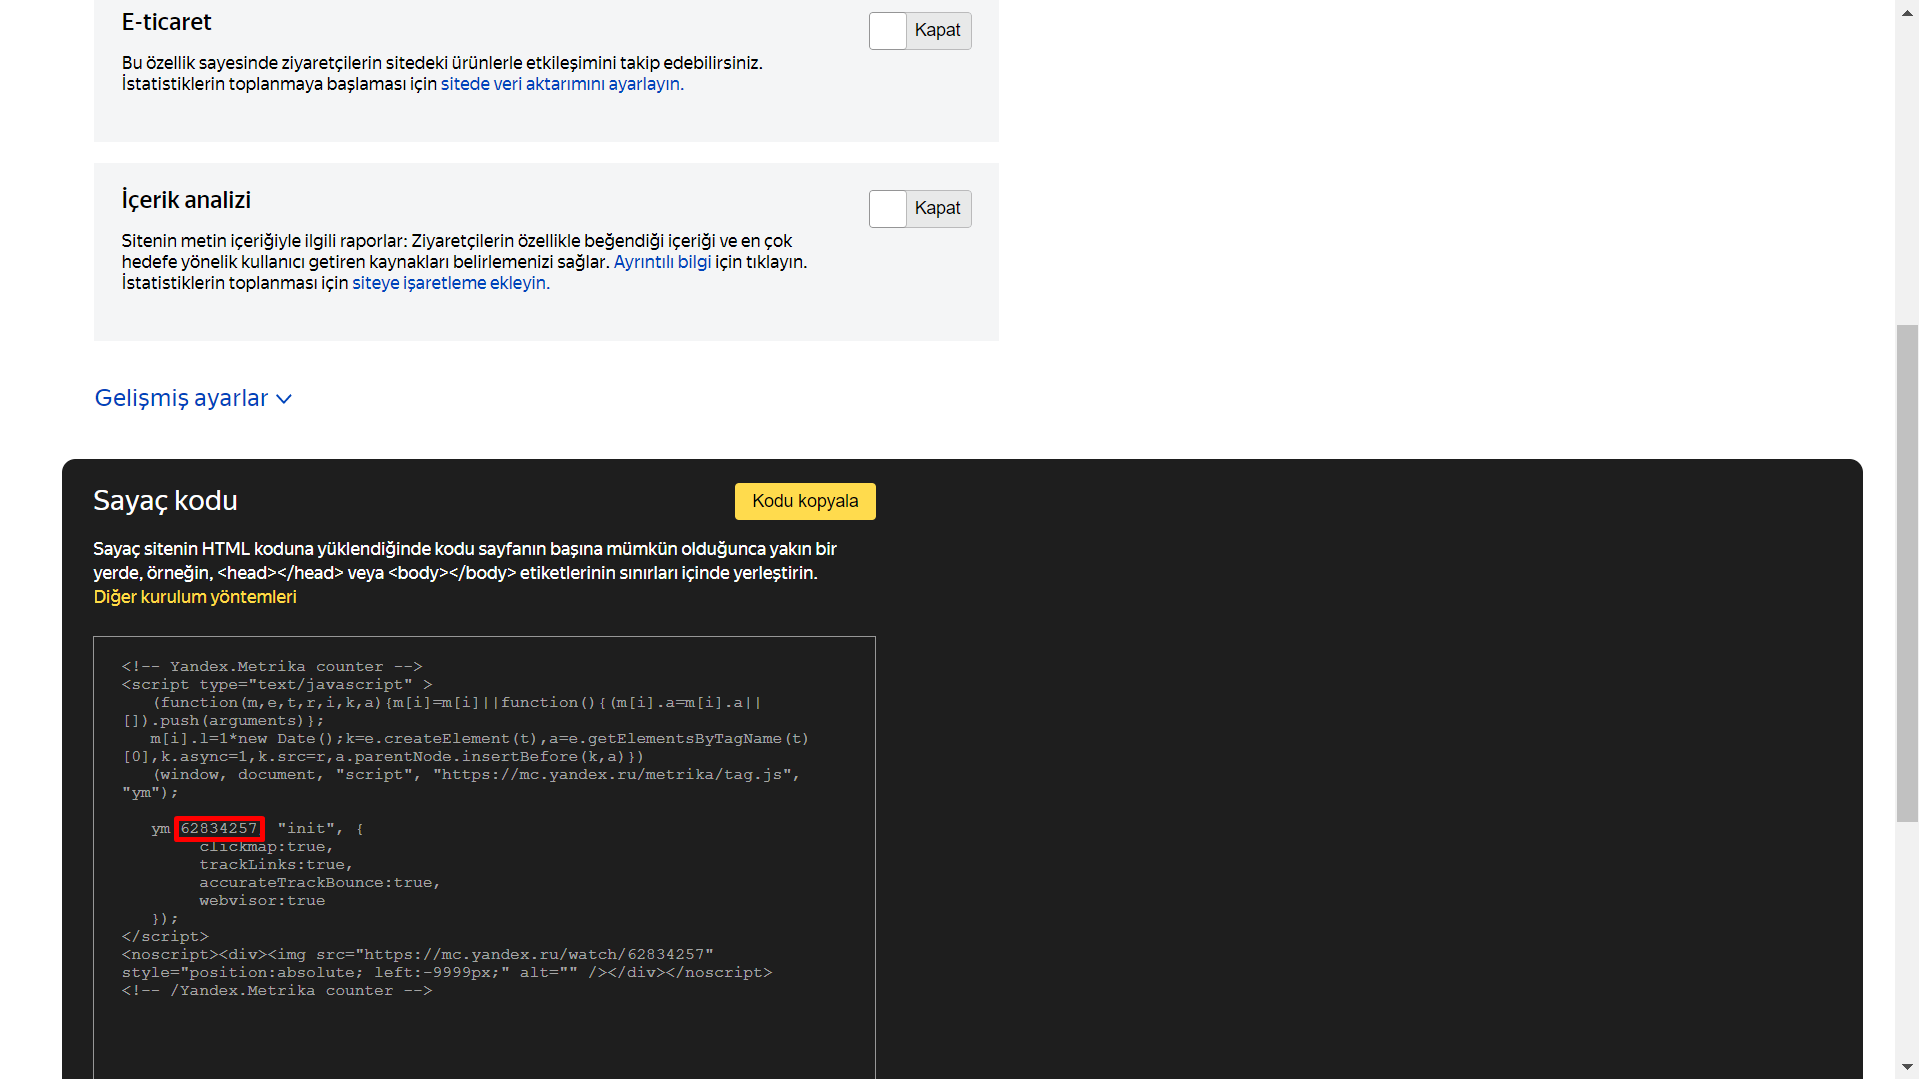Click the 'İçerik analizi' heading
This screenshot has height=1079, width=1919.
click(186, 200)
